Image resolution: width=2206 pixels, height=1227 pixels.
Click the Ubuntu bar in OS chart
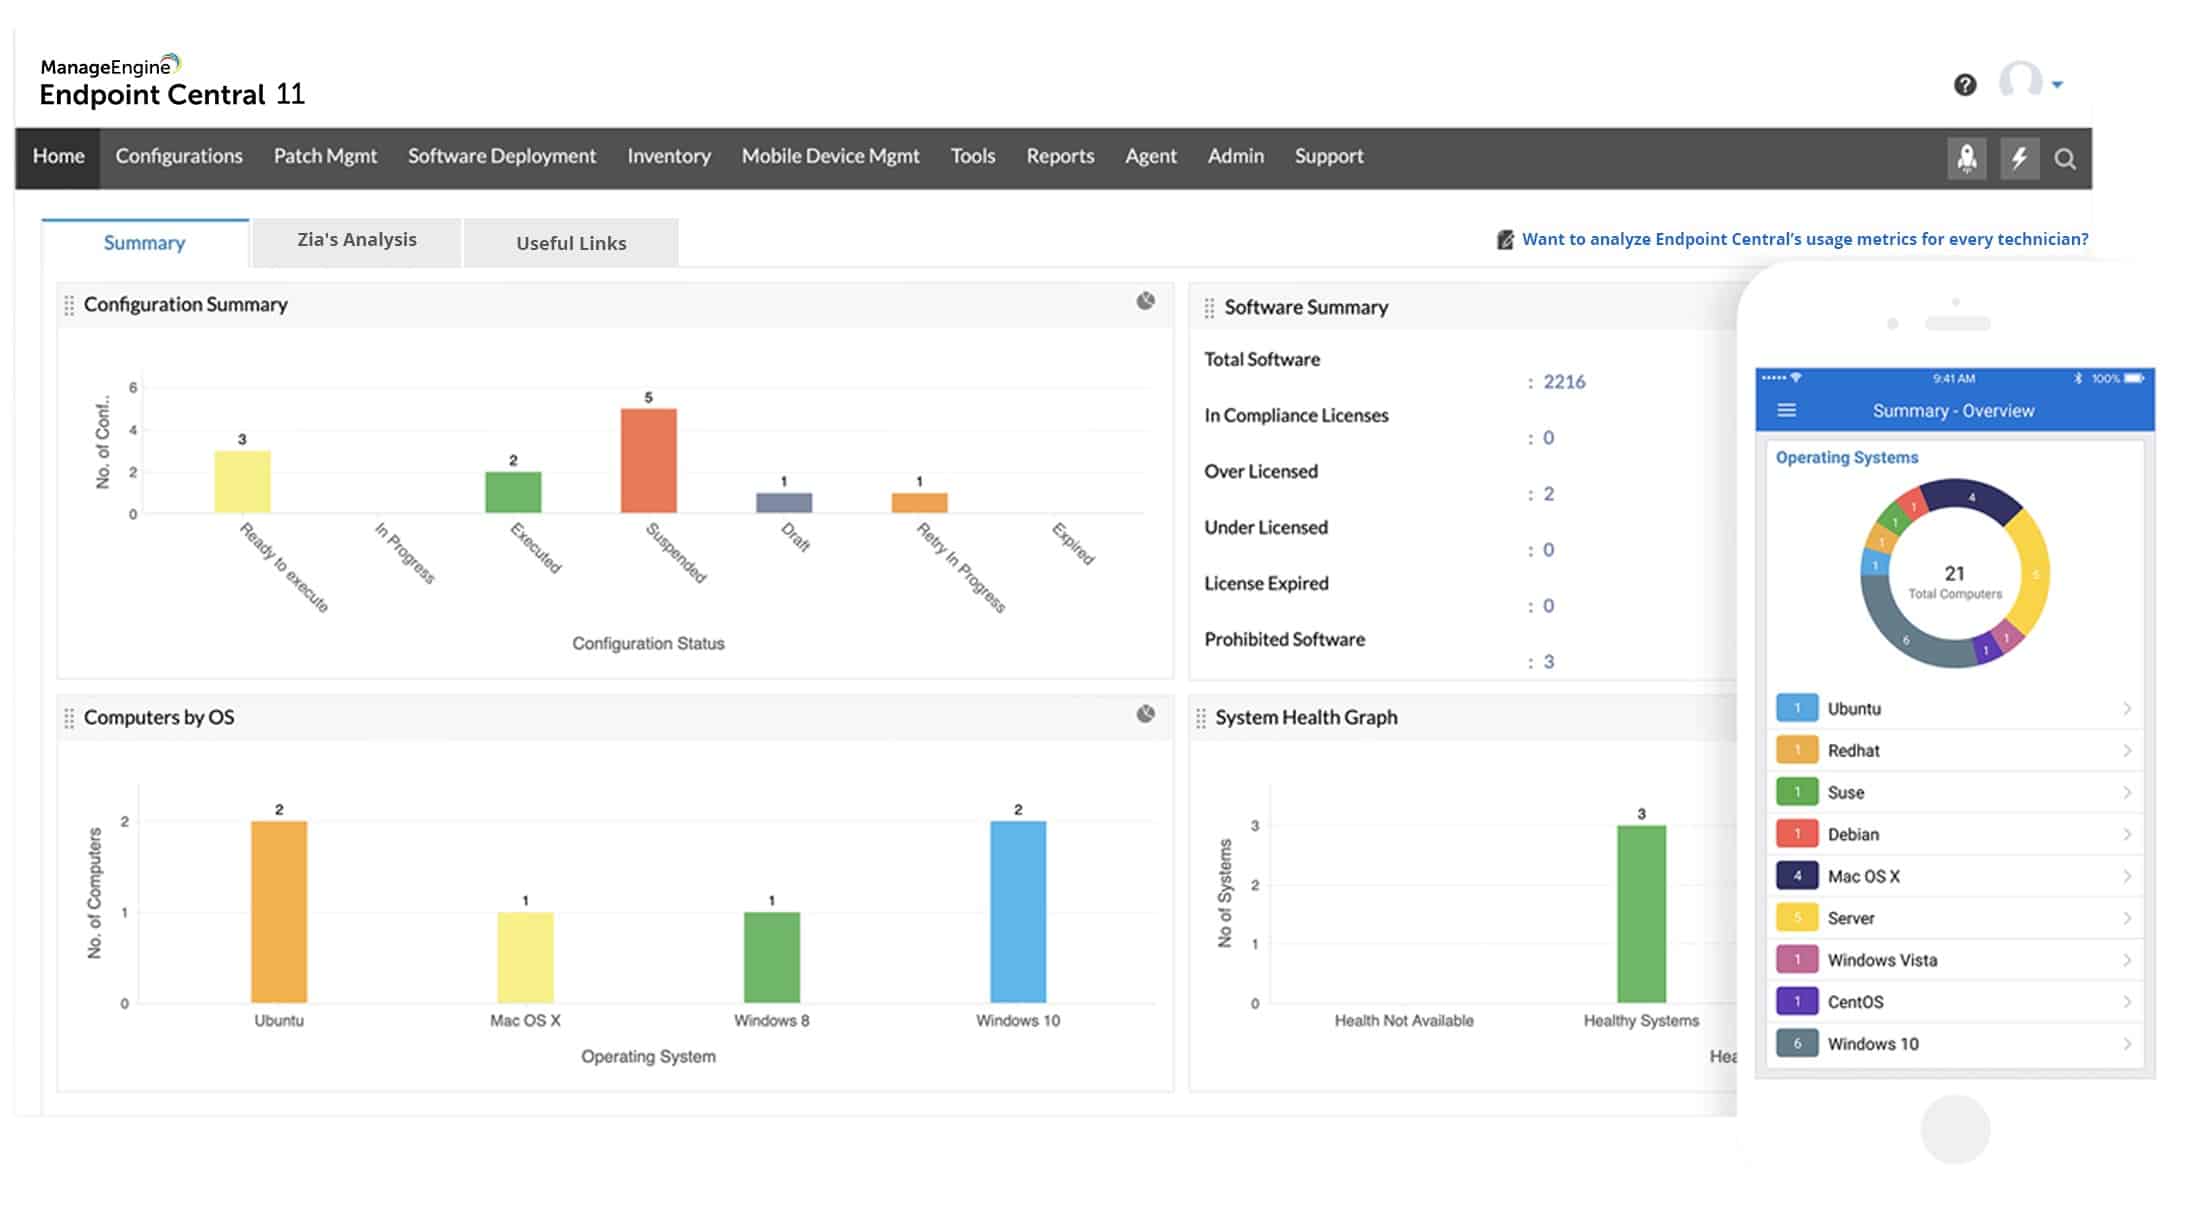click(279, 912)
